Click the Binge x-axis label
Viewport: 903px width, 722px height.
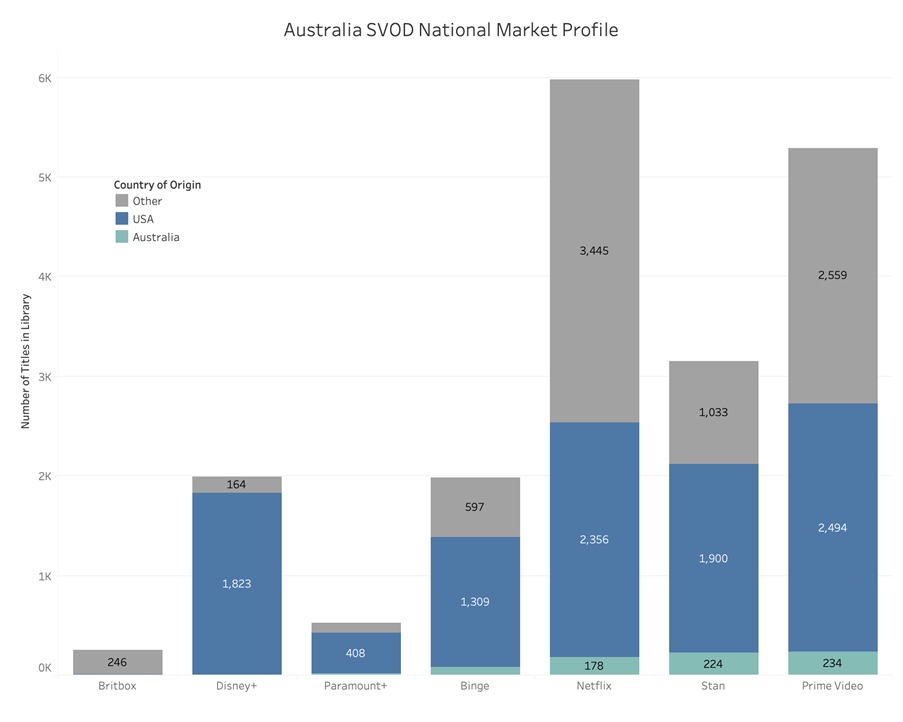(475, 686)
